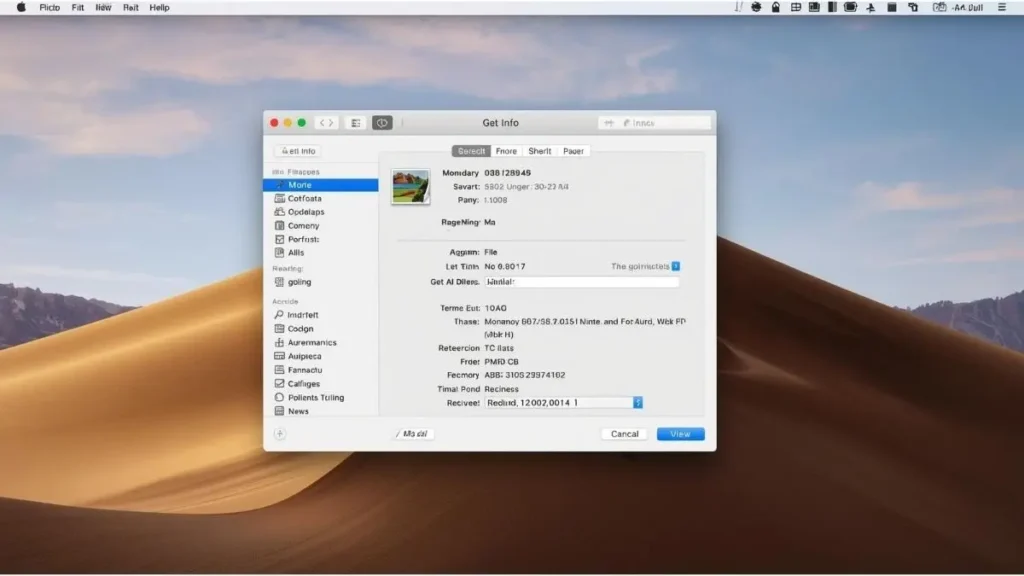The width and height of the screenshot is (1024, 576).
Task: Open the Recivee date dropdown
Action: point(637,402)
